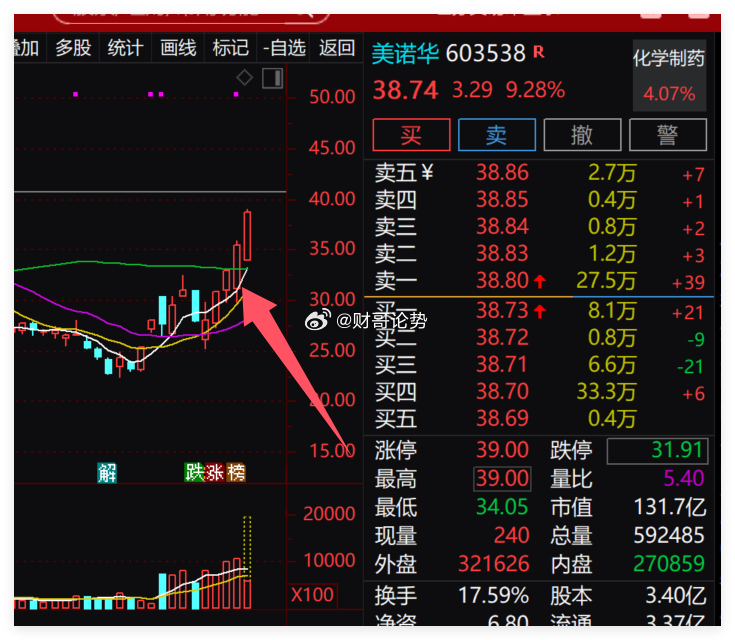Click the R margin trading marker
Viewport: 735px width, 640px height.
click(x=539, y=52)
